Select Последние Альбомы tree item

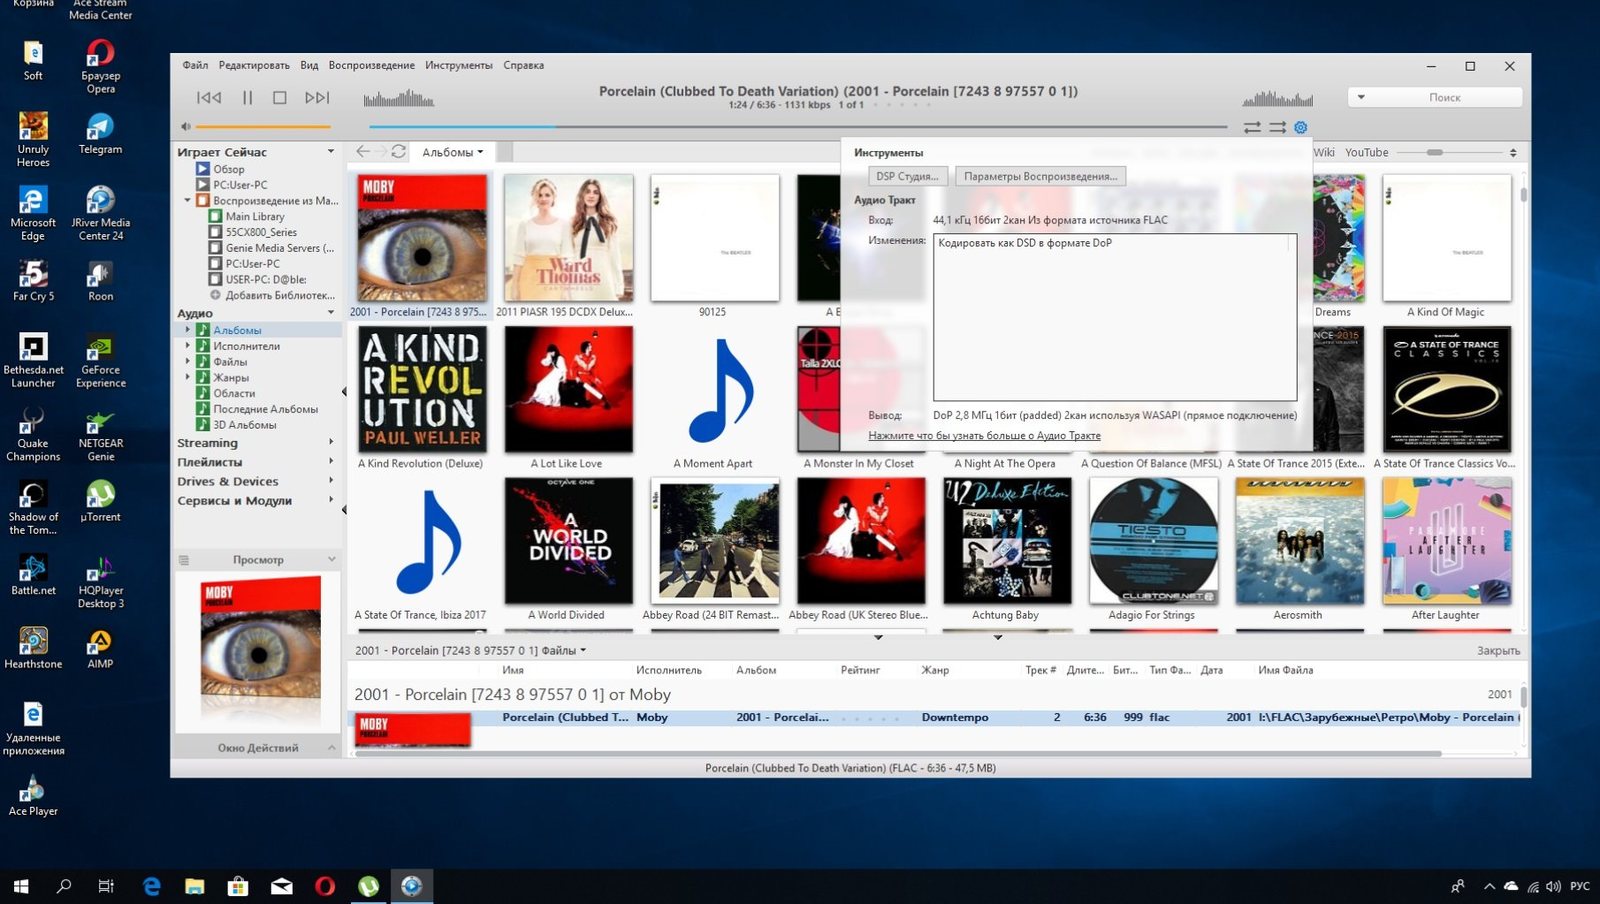[x=265, y=409]
